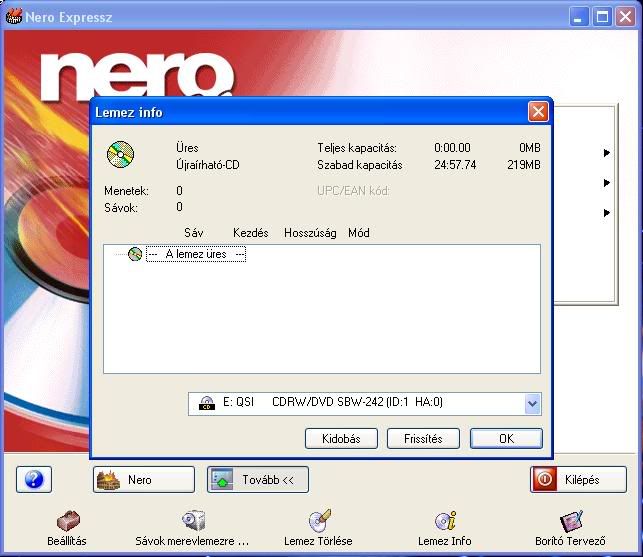Image resolution: width=643 pixels, height=557 pixels.
Task: Click the Lemez Info disc icon
Action: pyautogui.click(x=445, y=521)
